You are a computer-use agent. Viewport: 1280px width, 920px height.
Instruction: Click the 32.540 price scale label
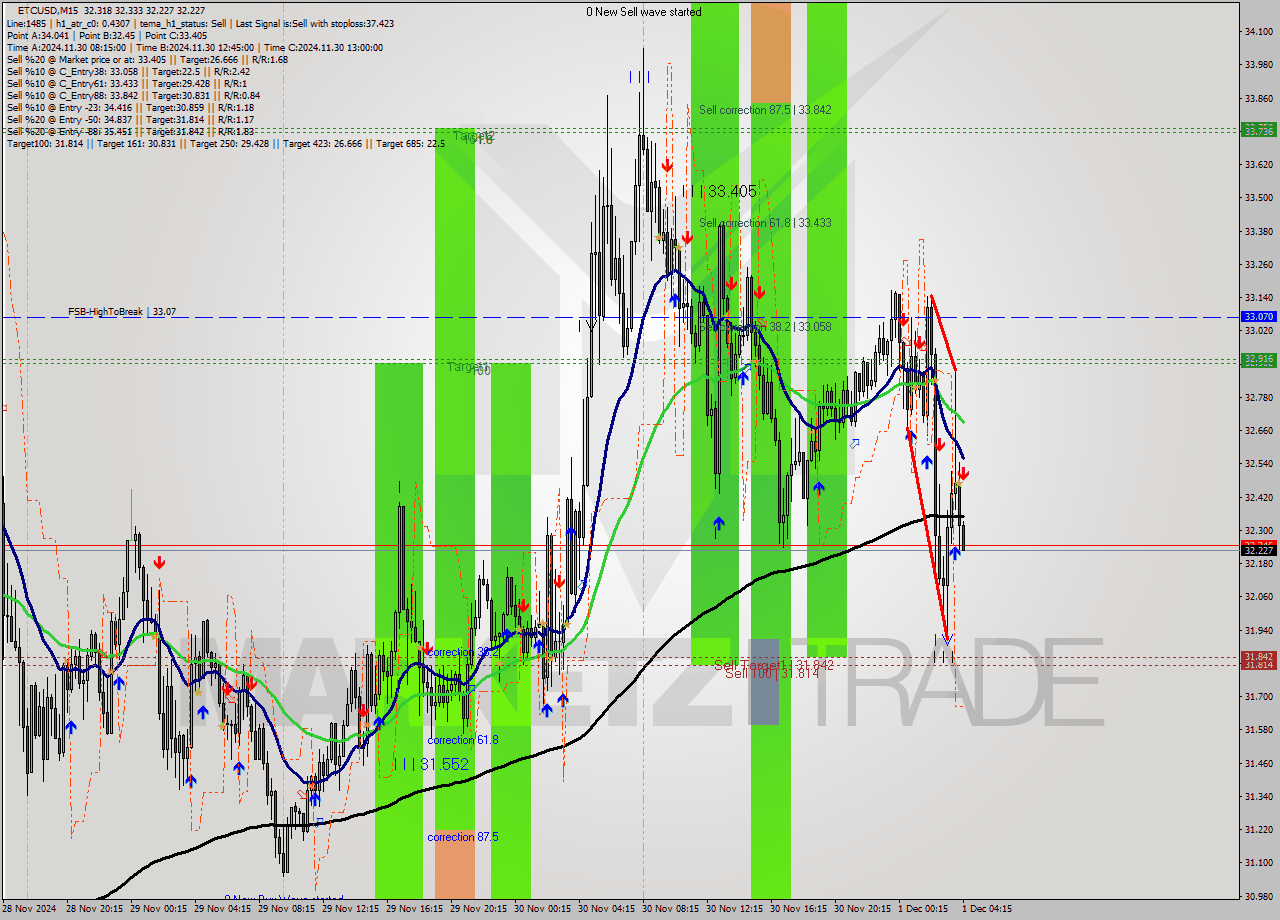click(1258, 464)
